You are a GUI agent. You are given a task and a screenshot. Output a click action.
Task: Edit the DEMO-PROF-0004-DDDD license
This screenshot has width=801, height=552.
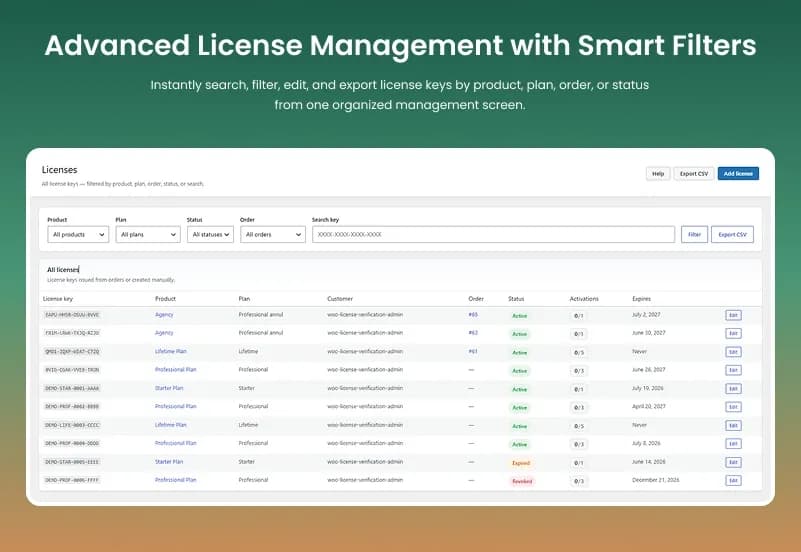tap(733, 444)
